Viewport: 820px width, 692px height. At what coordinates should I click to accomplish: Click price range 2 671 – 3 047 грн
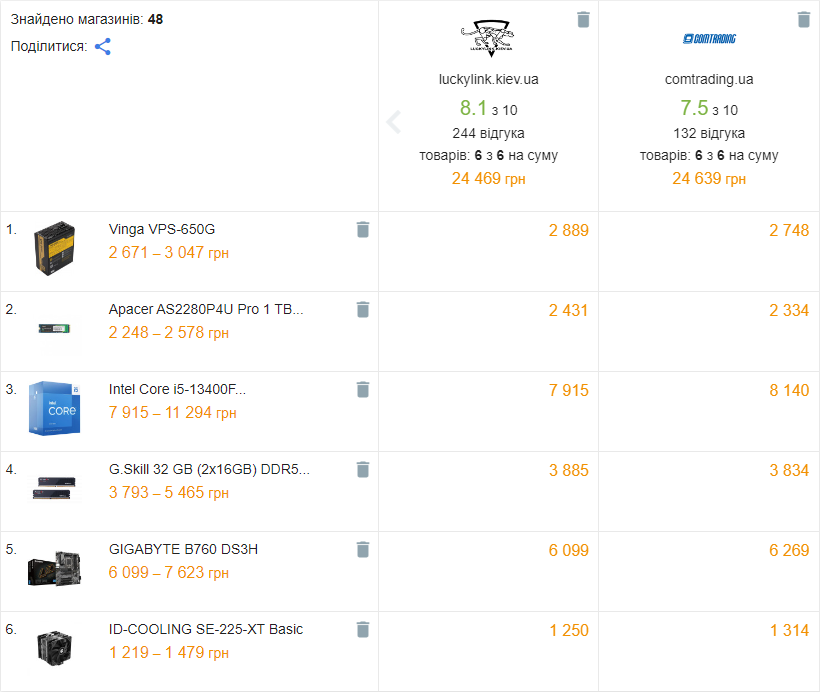click(x=169, y=253)
